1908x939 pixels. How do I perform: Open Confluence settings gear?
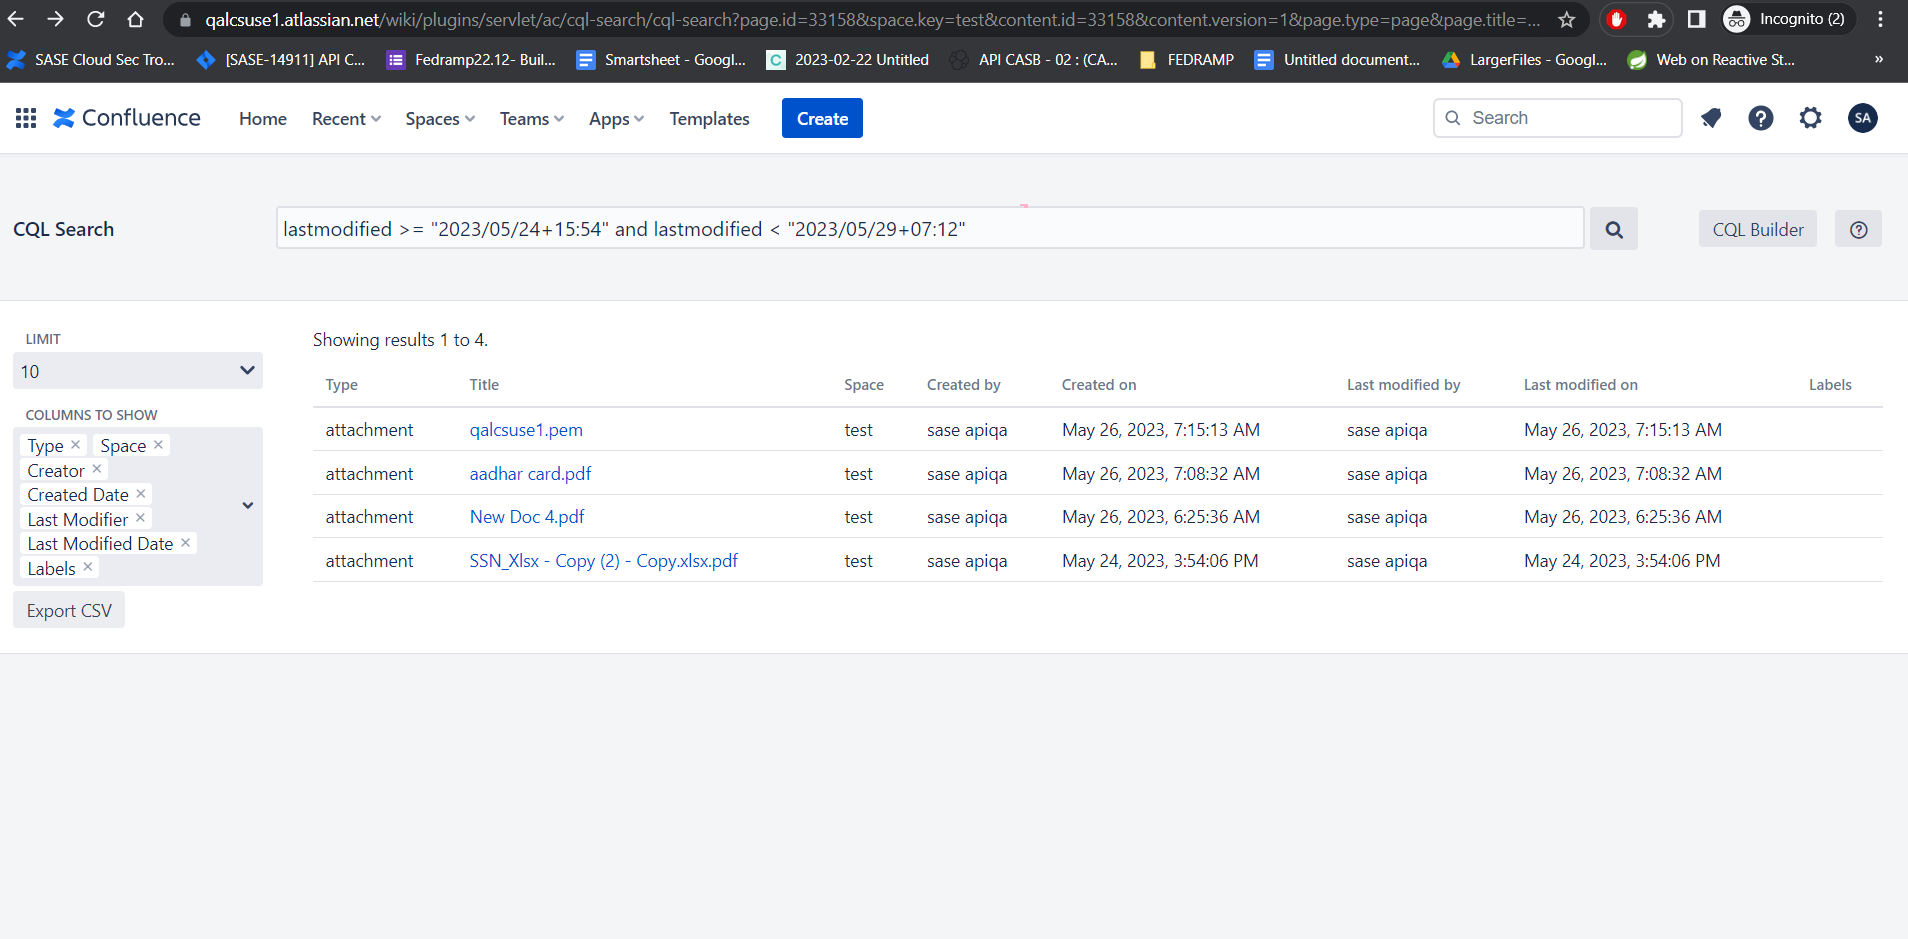click(1811, 118)
